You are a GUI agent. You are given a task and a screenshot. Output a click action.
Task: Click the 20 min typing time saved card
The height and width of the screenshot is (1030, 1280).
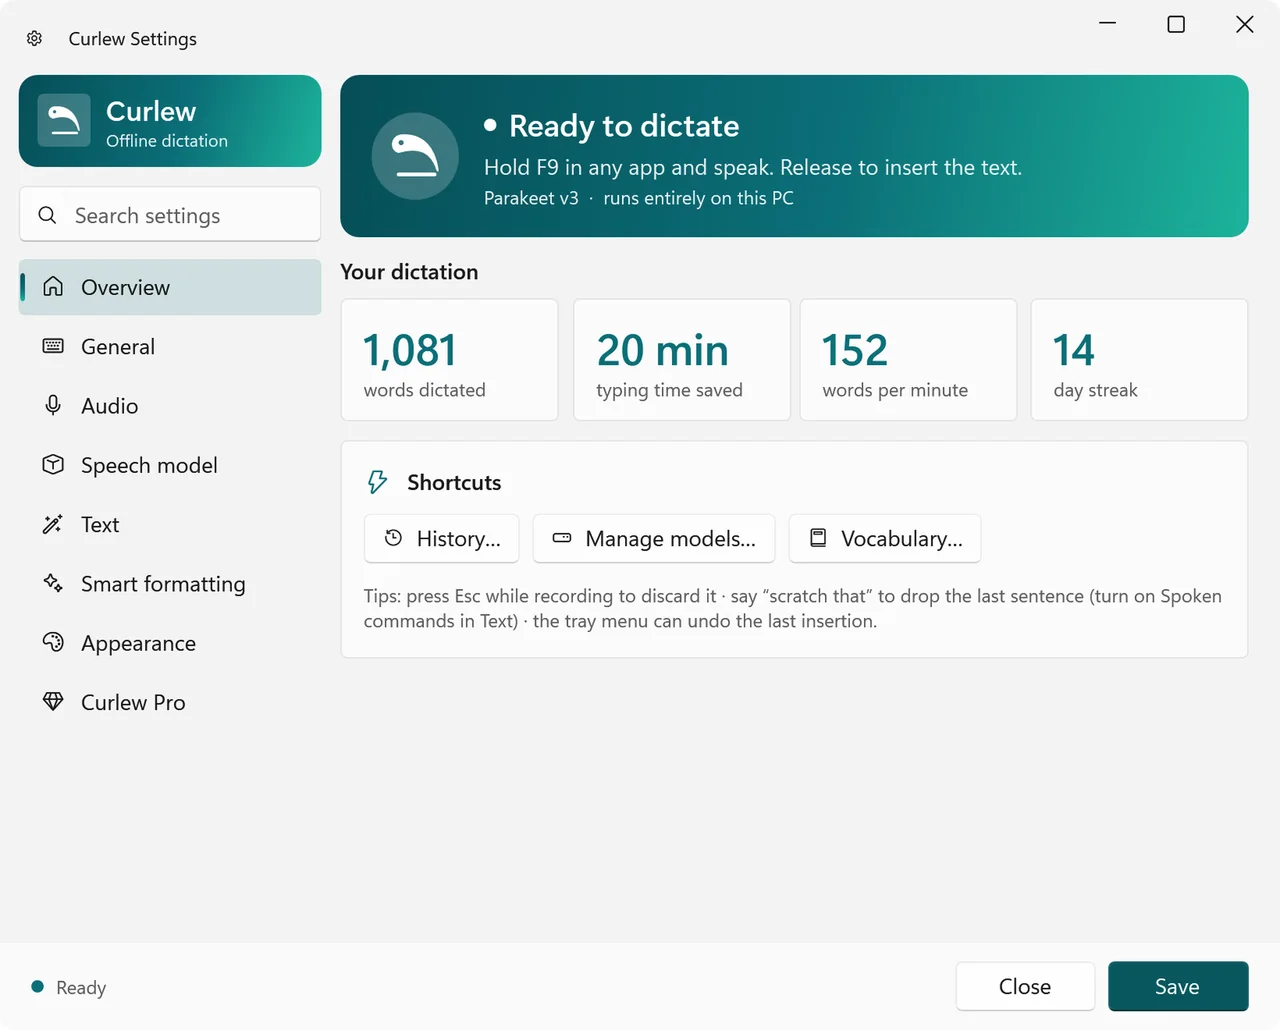[x=682, y=360]
